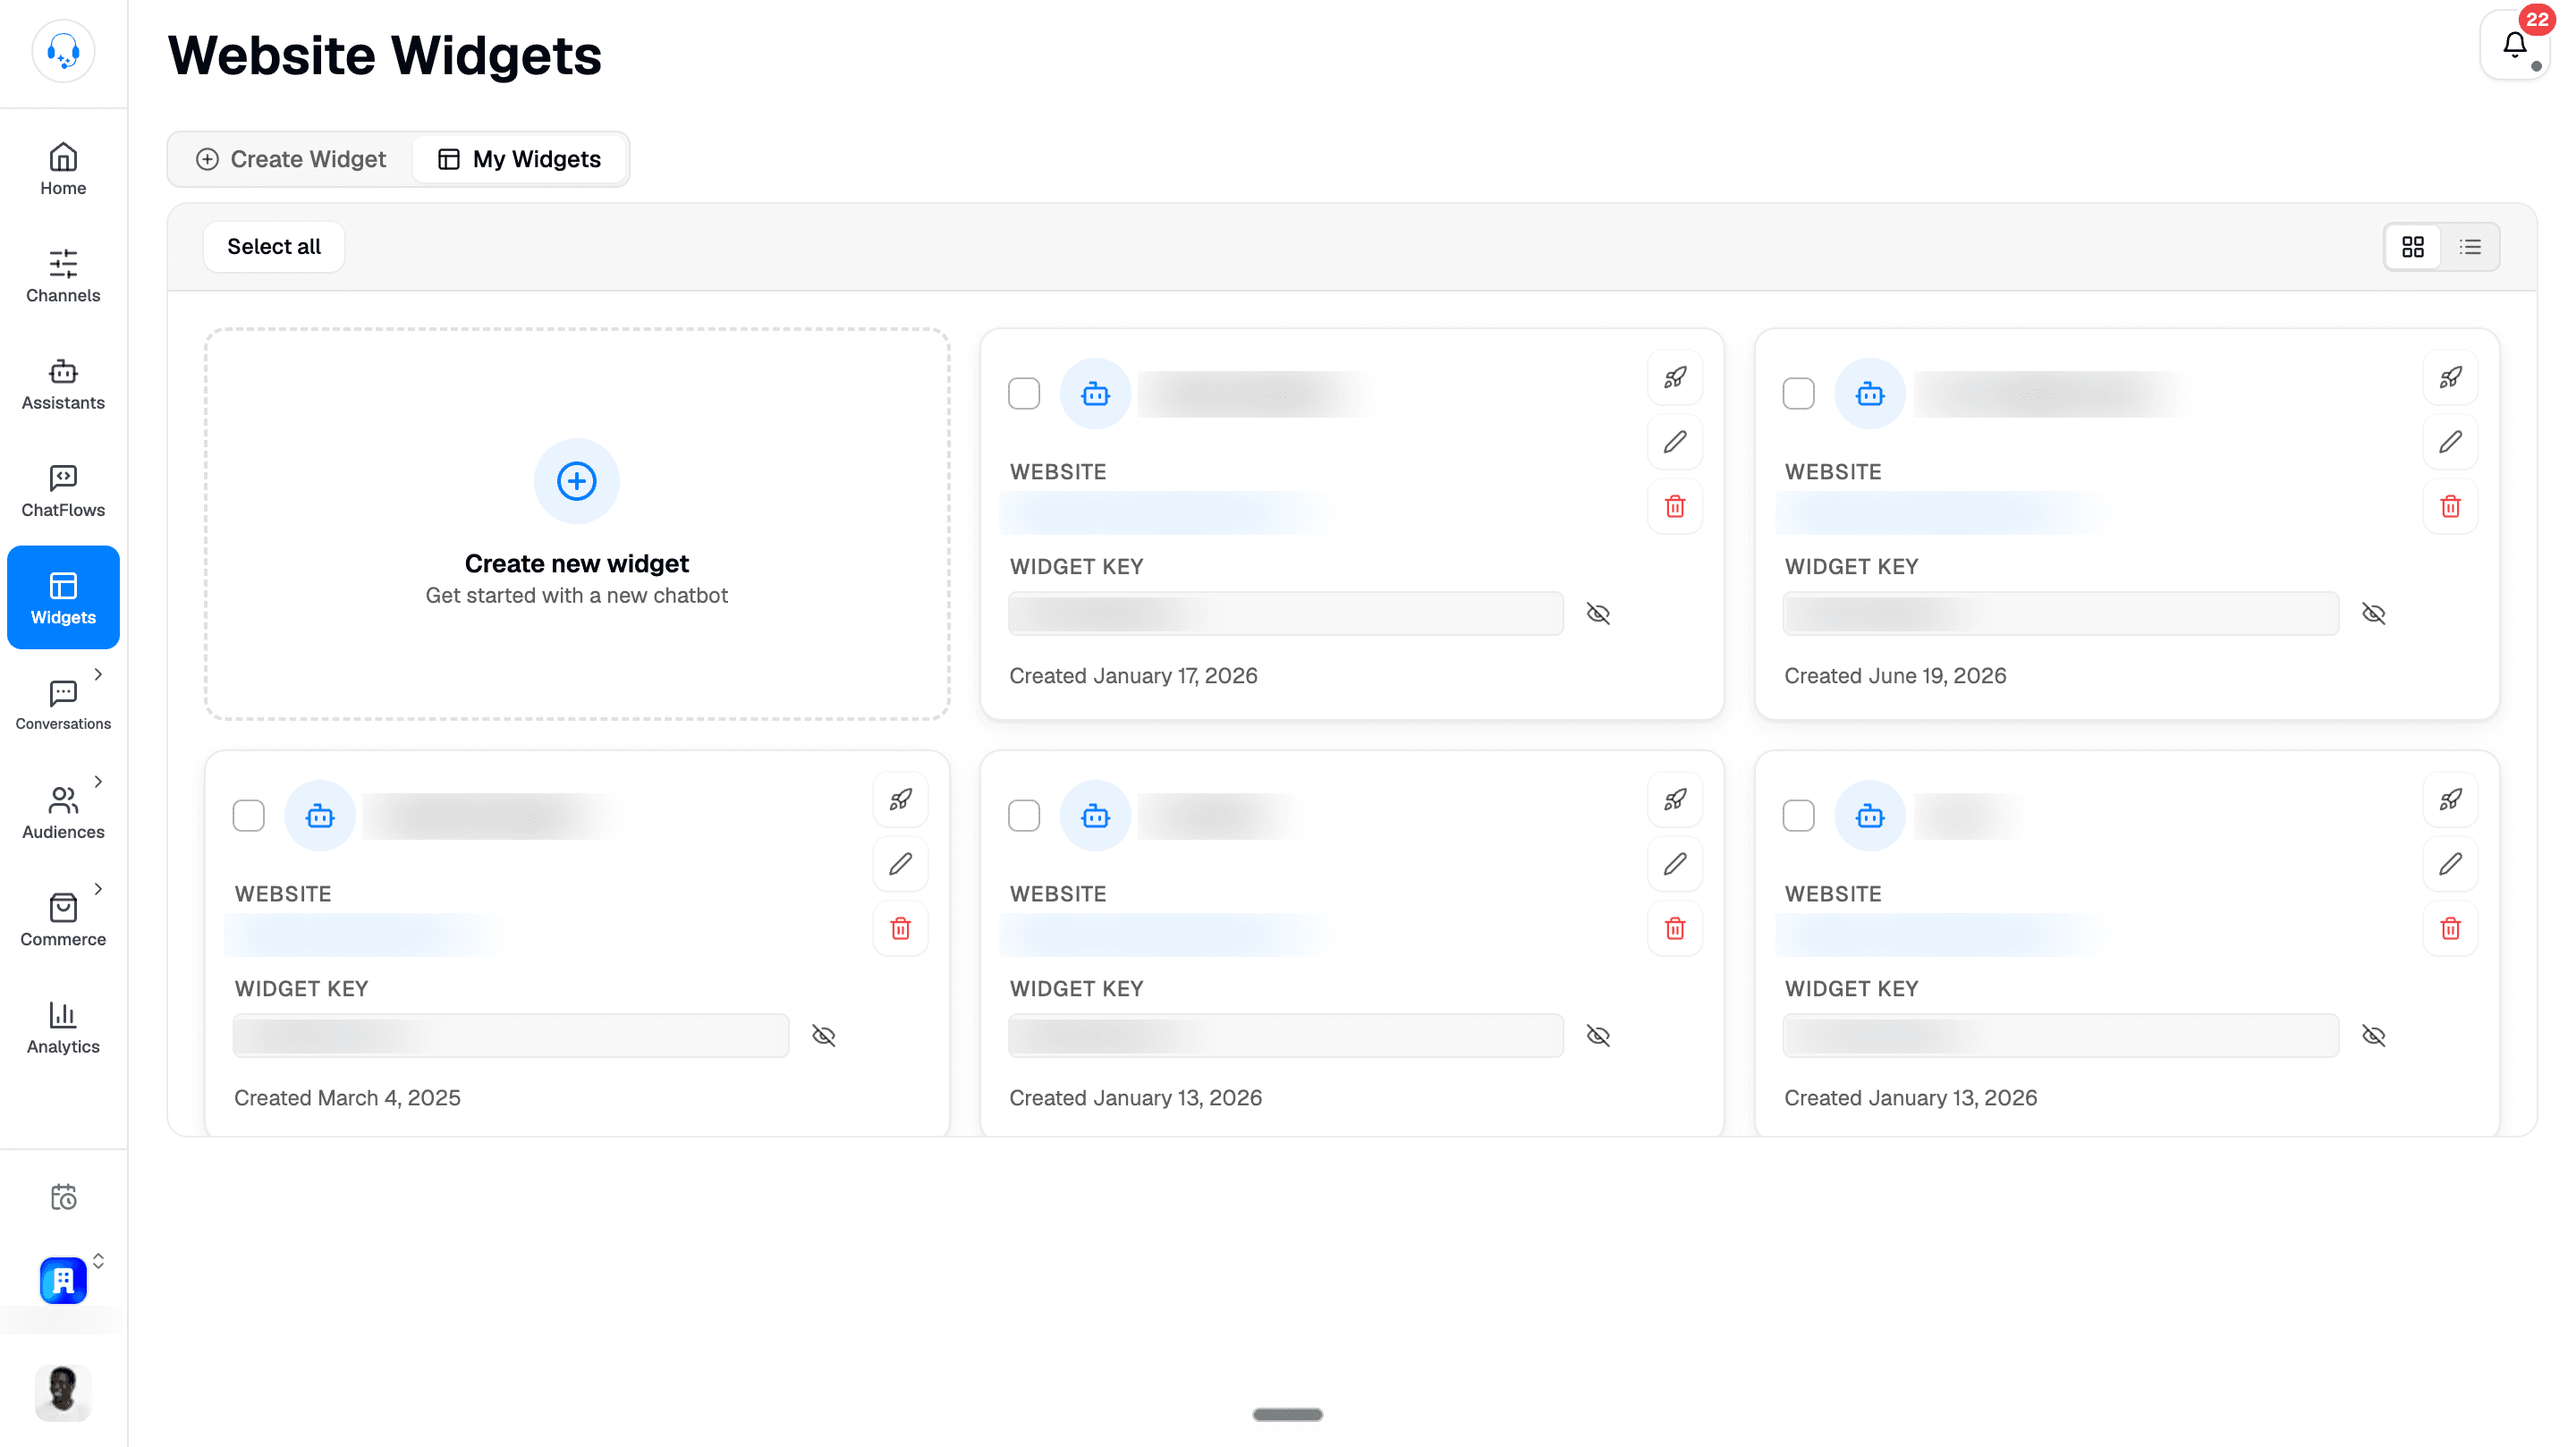Delete the widget created March 4, 2025
The height and width of the screenshot is (1447, 2576).
[x=900, y=929]
